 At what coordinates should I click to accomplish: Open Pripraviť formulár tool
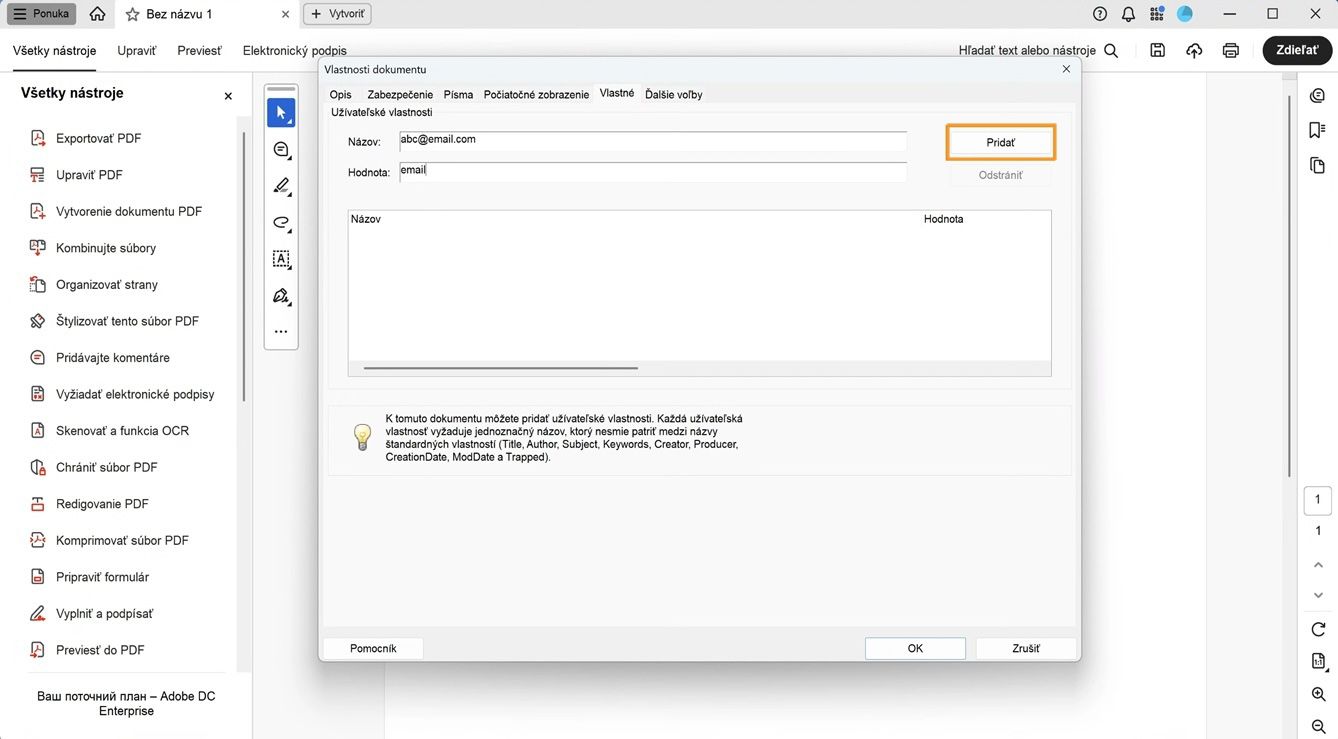coord(102,577)
